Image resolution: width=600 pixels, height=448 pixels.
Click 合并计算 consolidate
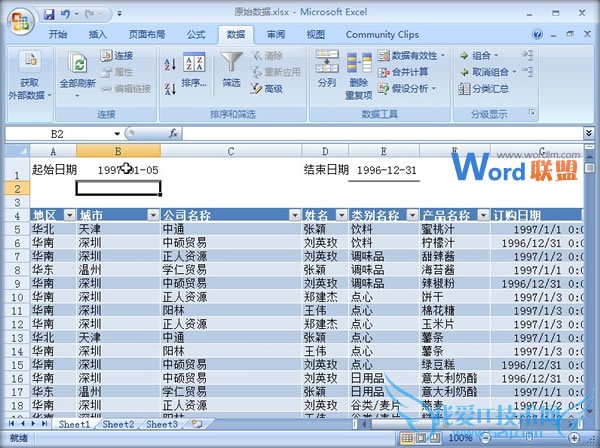403,72
